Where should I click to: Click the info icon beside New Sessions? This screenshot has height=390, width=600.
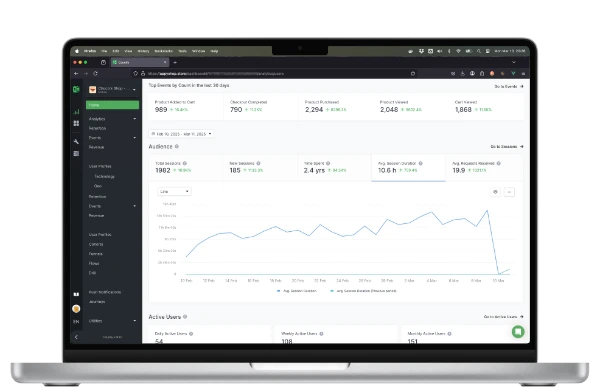(x=258, y=163)
